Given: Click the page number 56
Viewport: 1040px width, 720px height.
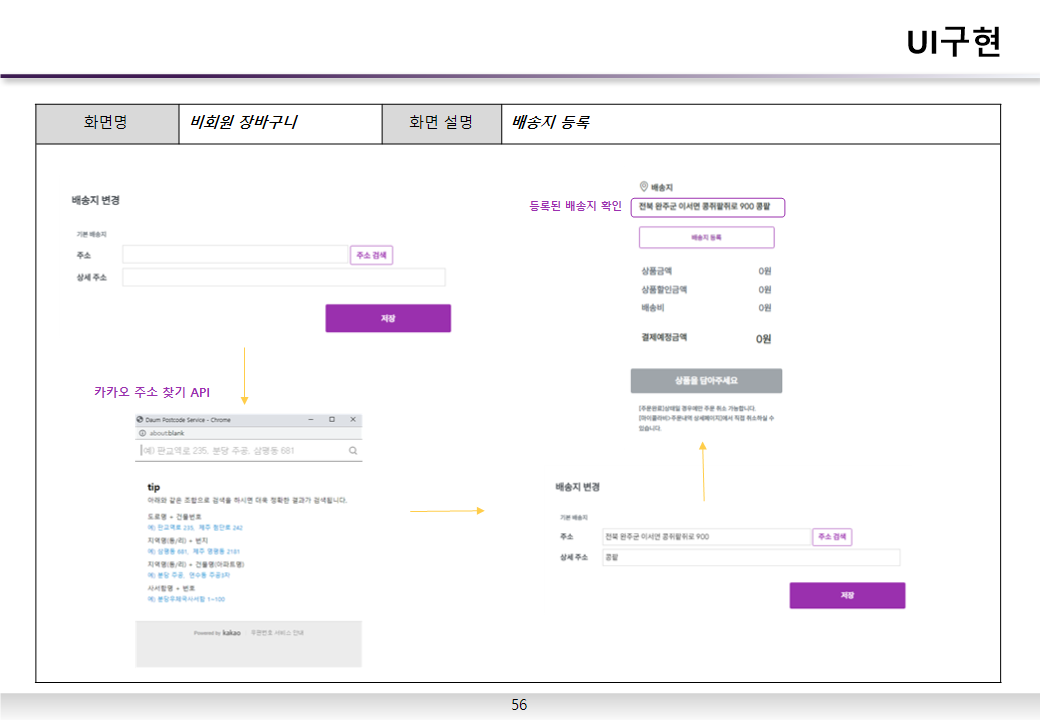Looking at the screenshot, I should click(519, 705).
